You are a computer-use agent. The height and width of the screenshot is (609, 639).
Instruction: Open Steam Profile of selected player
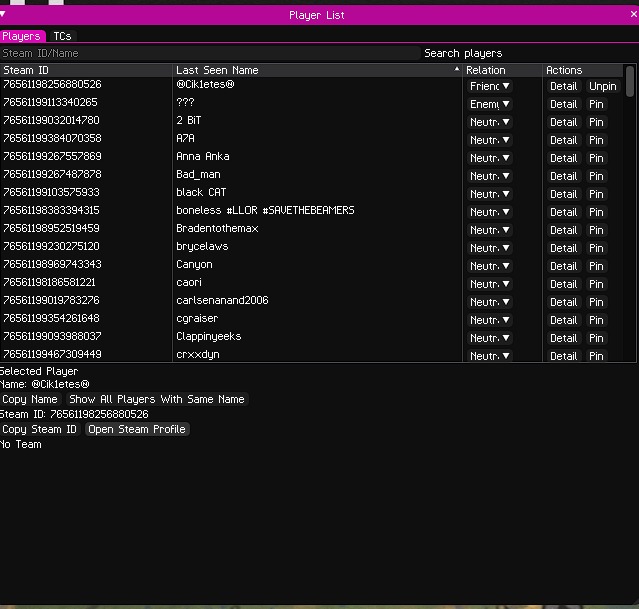(x=137, y=429)
